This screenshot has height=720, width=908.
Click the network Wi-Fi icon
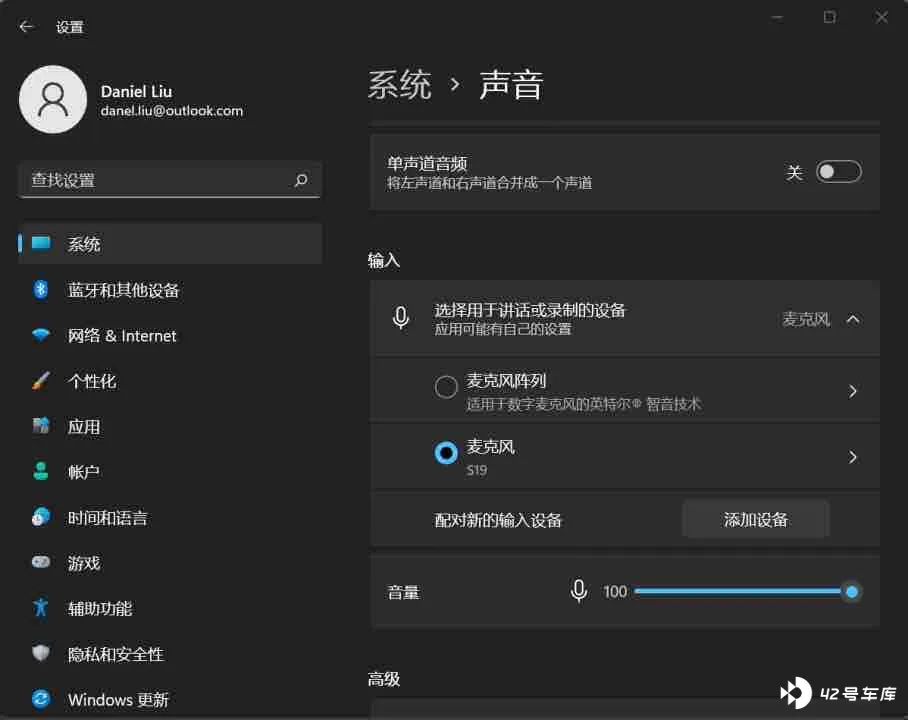coord(41,335)
